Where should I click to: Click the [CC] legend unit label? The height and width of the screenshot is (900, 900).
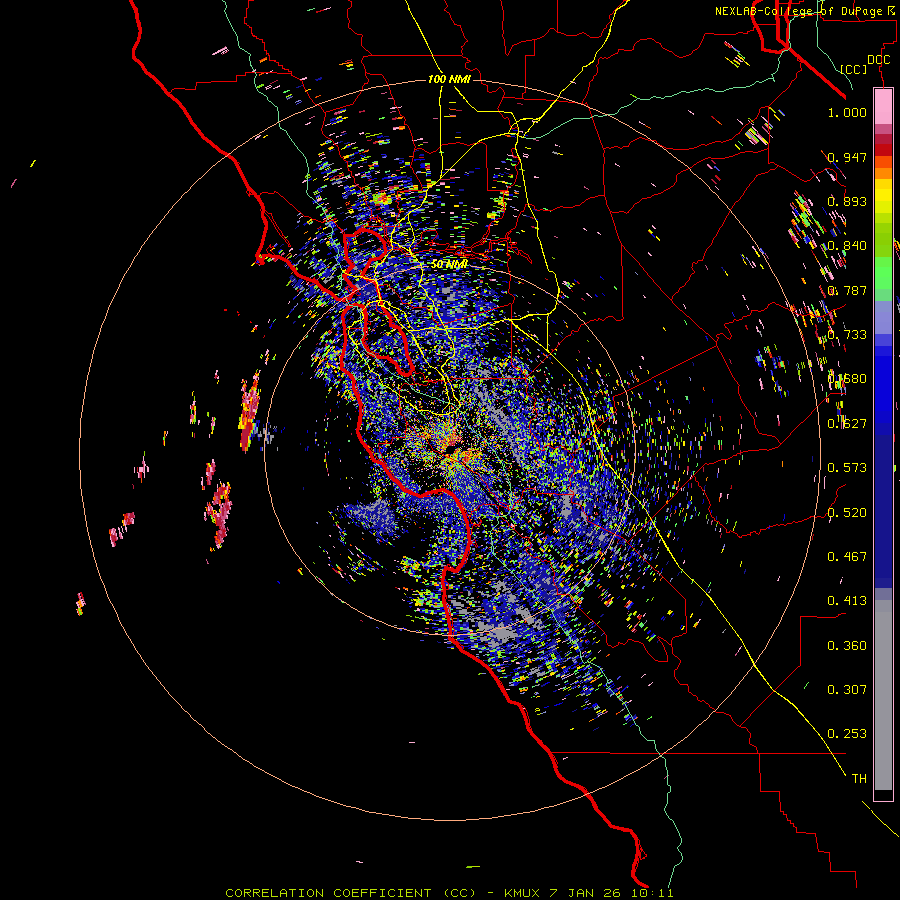pos(854,69)
